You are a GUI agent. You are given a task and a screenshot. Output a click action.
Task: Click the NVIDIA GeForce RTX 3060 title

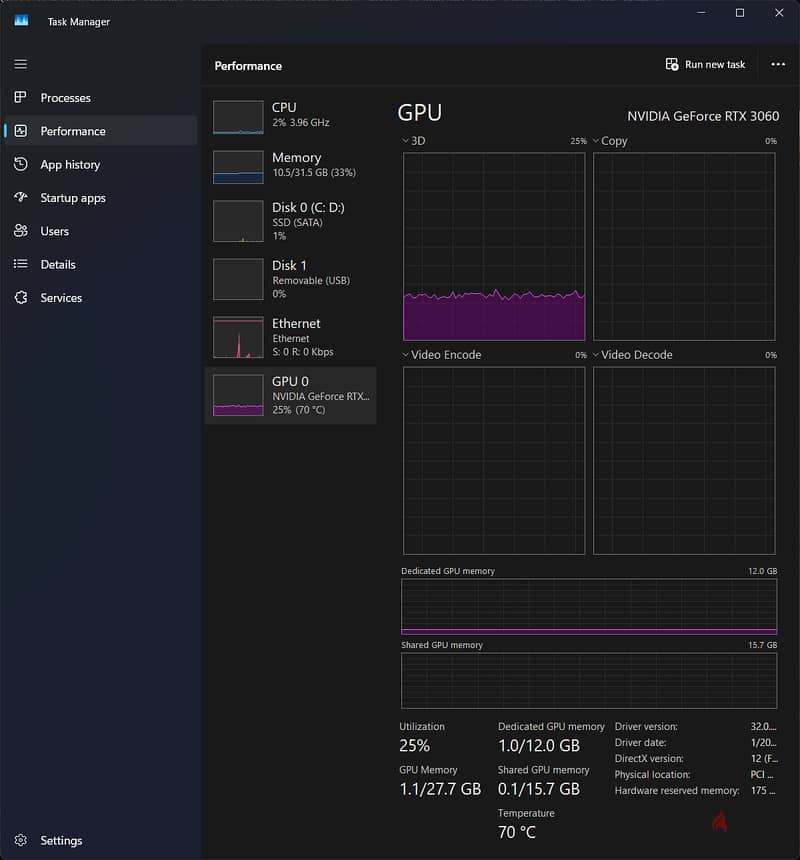[703, 116]
